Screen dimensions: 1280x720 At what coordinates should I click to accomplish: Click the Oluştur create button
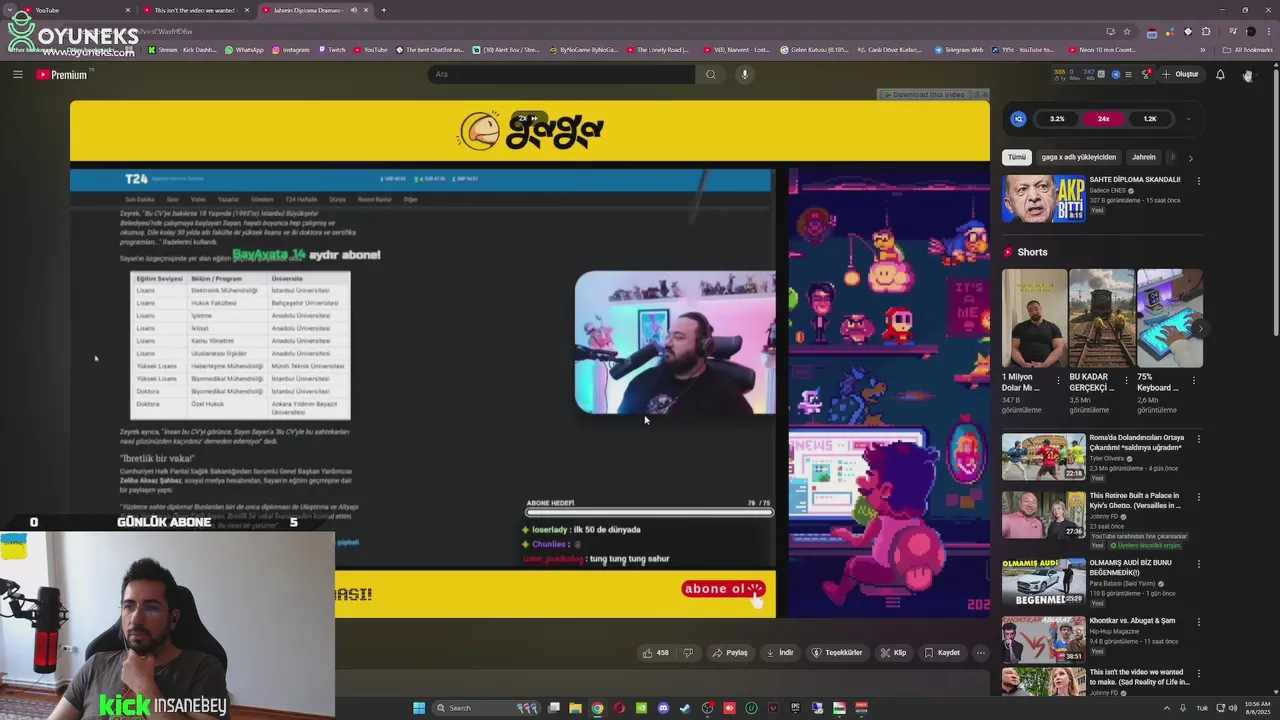point(1179,74)
